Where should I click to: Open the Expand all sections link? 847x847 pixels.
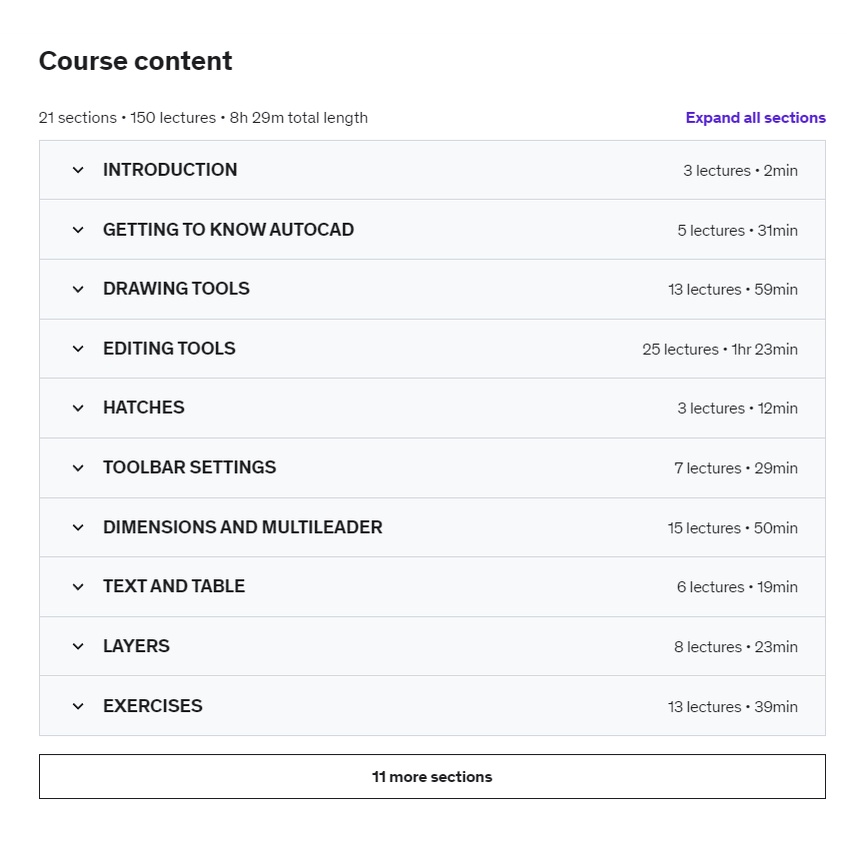click(x=755, y=118)
